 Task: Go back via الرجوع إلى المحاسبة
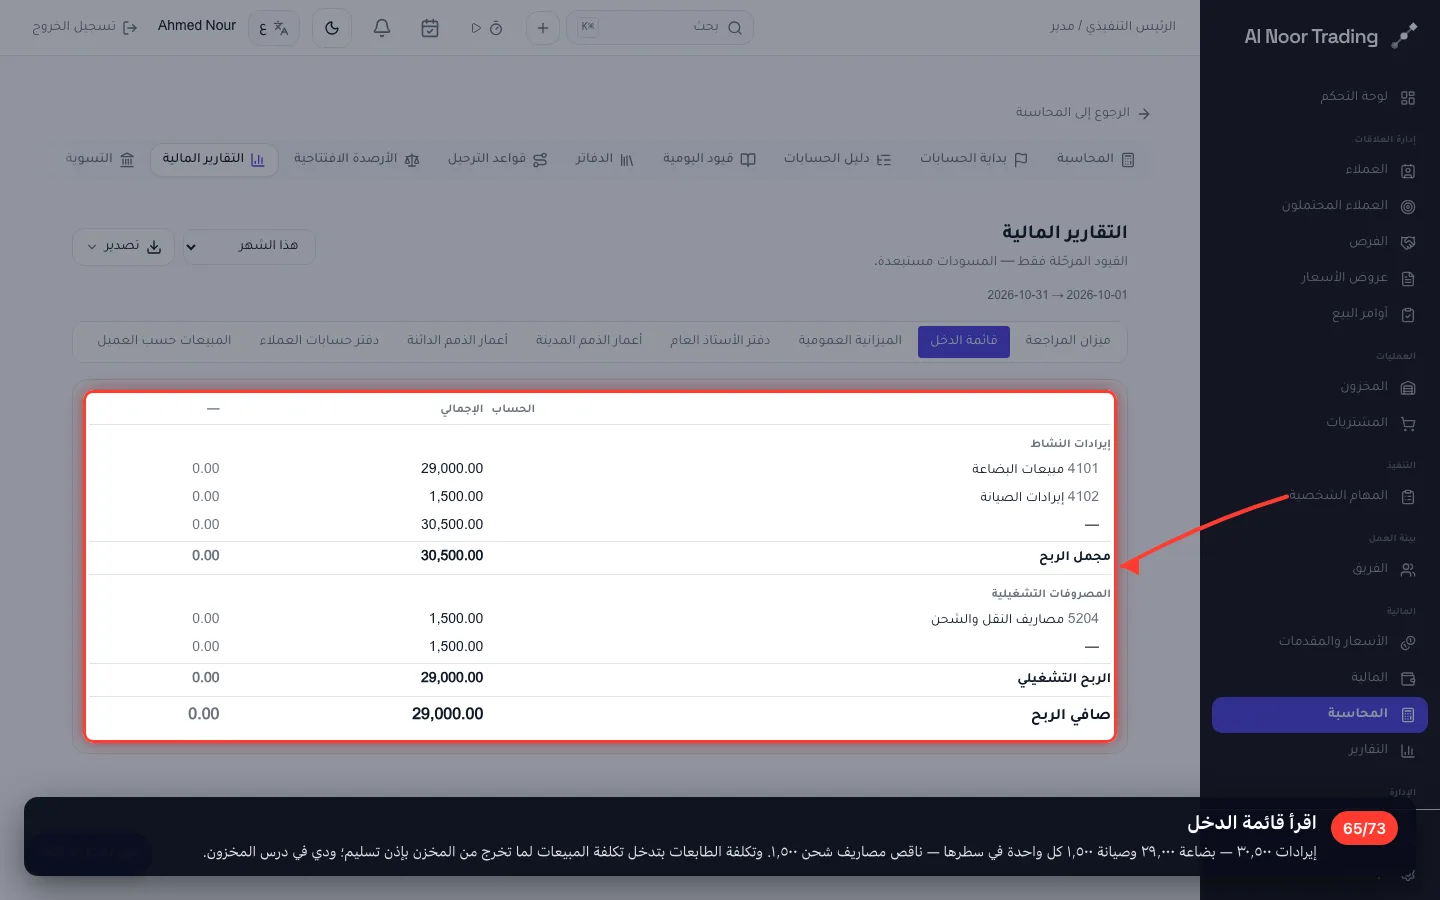tap(1083, 113)
